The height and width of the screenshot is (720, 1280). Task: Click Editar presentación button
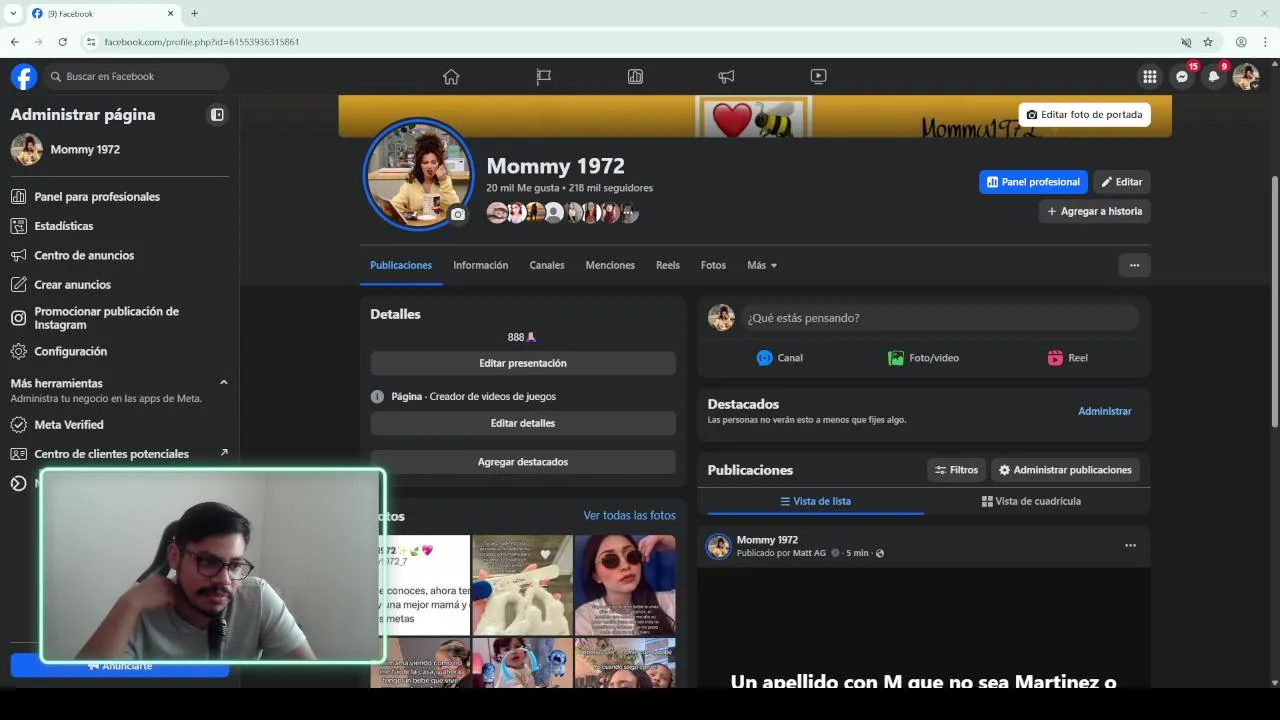pos(523,363)
